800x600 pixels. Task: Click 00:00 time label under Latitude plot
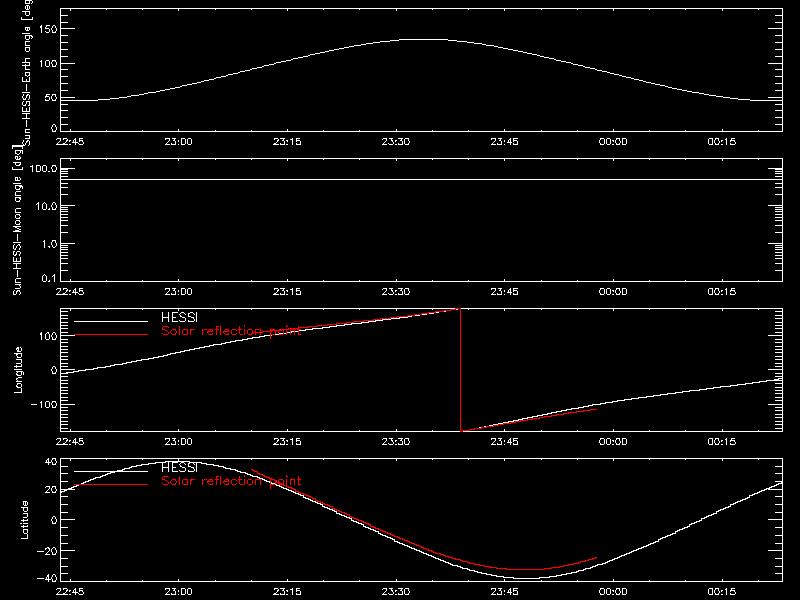point(613,591)
